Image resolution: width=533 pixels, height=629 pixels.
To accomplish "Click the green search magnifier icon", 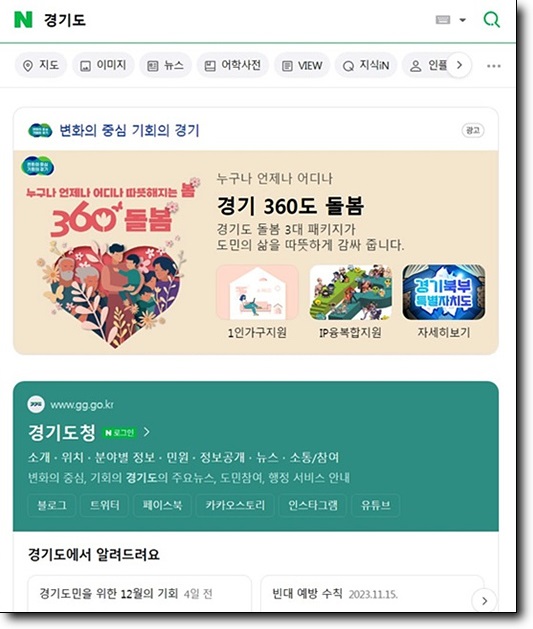I will click(x=491, y=19).
